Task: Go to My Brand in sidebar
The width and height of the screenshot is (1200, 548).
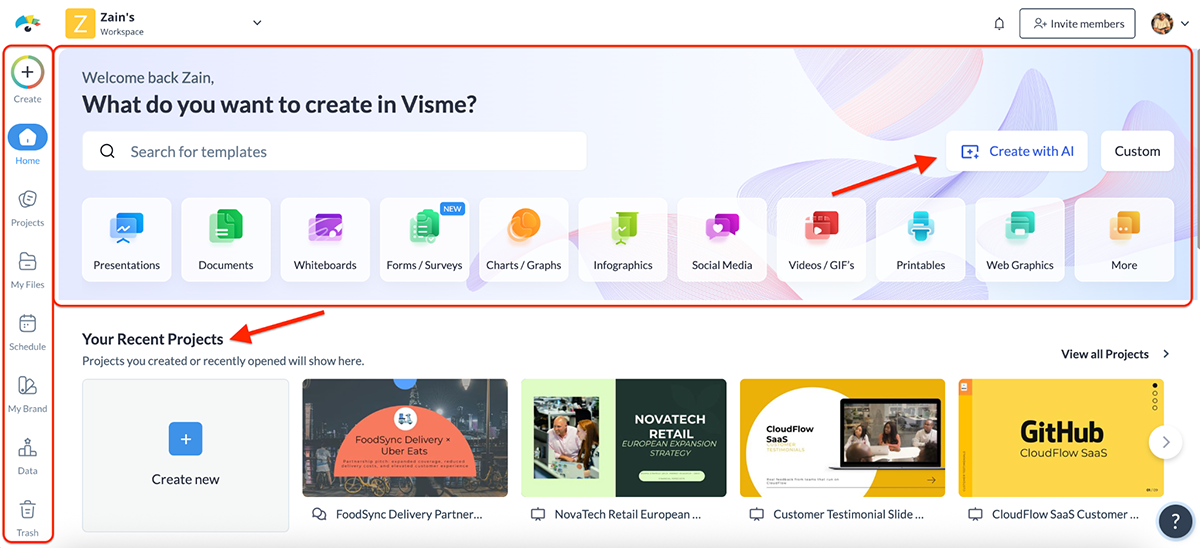Action: click(27, 386)
